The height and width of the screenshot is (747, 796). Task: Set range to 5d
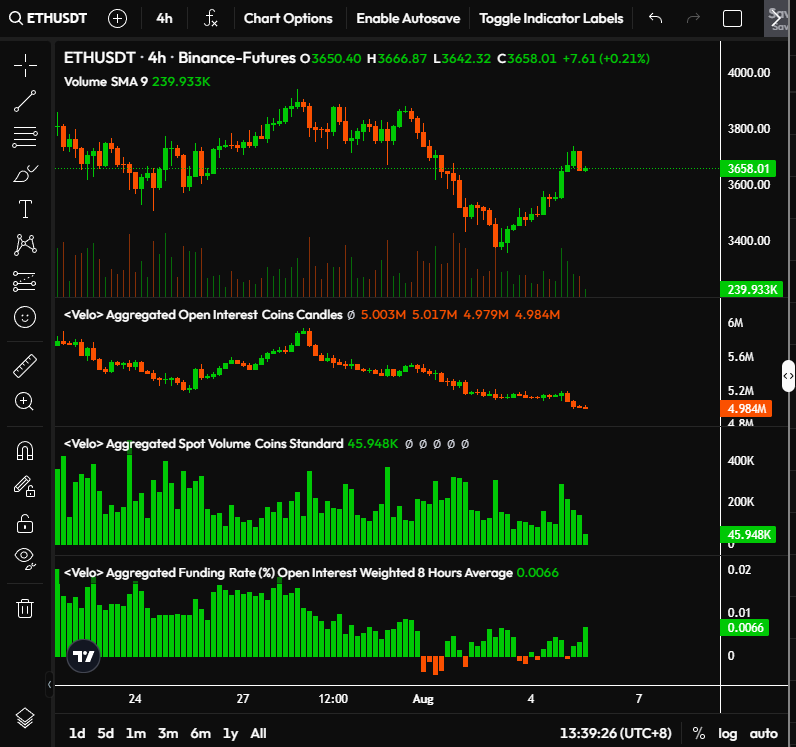click(x=106, y=733)
